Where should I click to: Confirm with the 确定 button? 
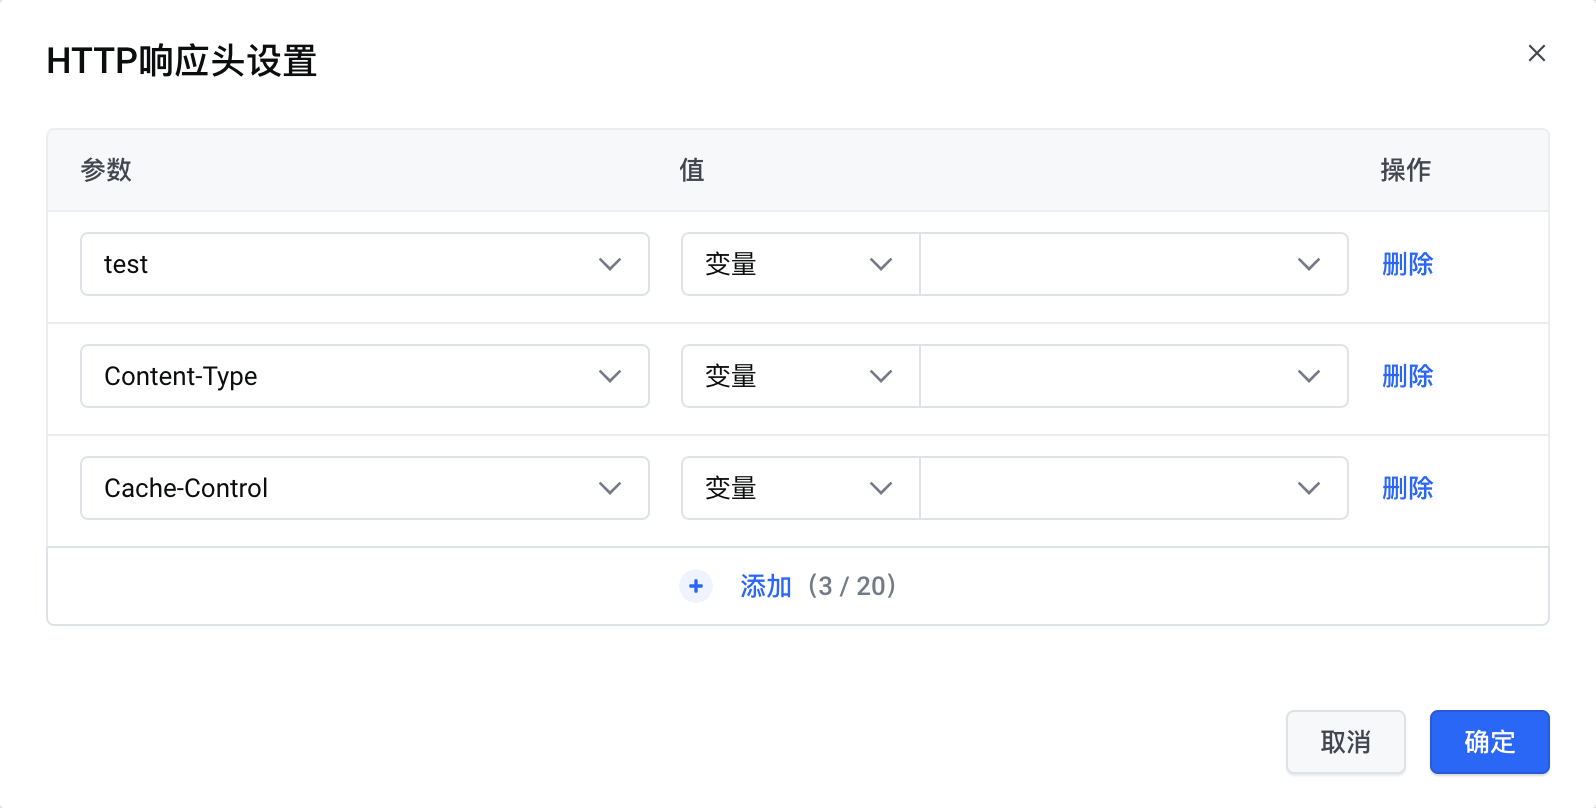tap(1489, 742)
